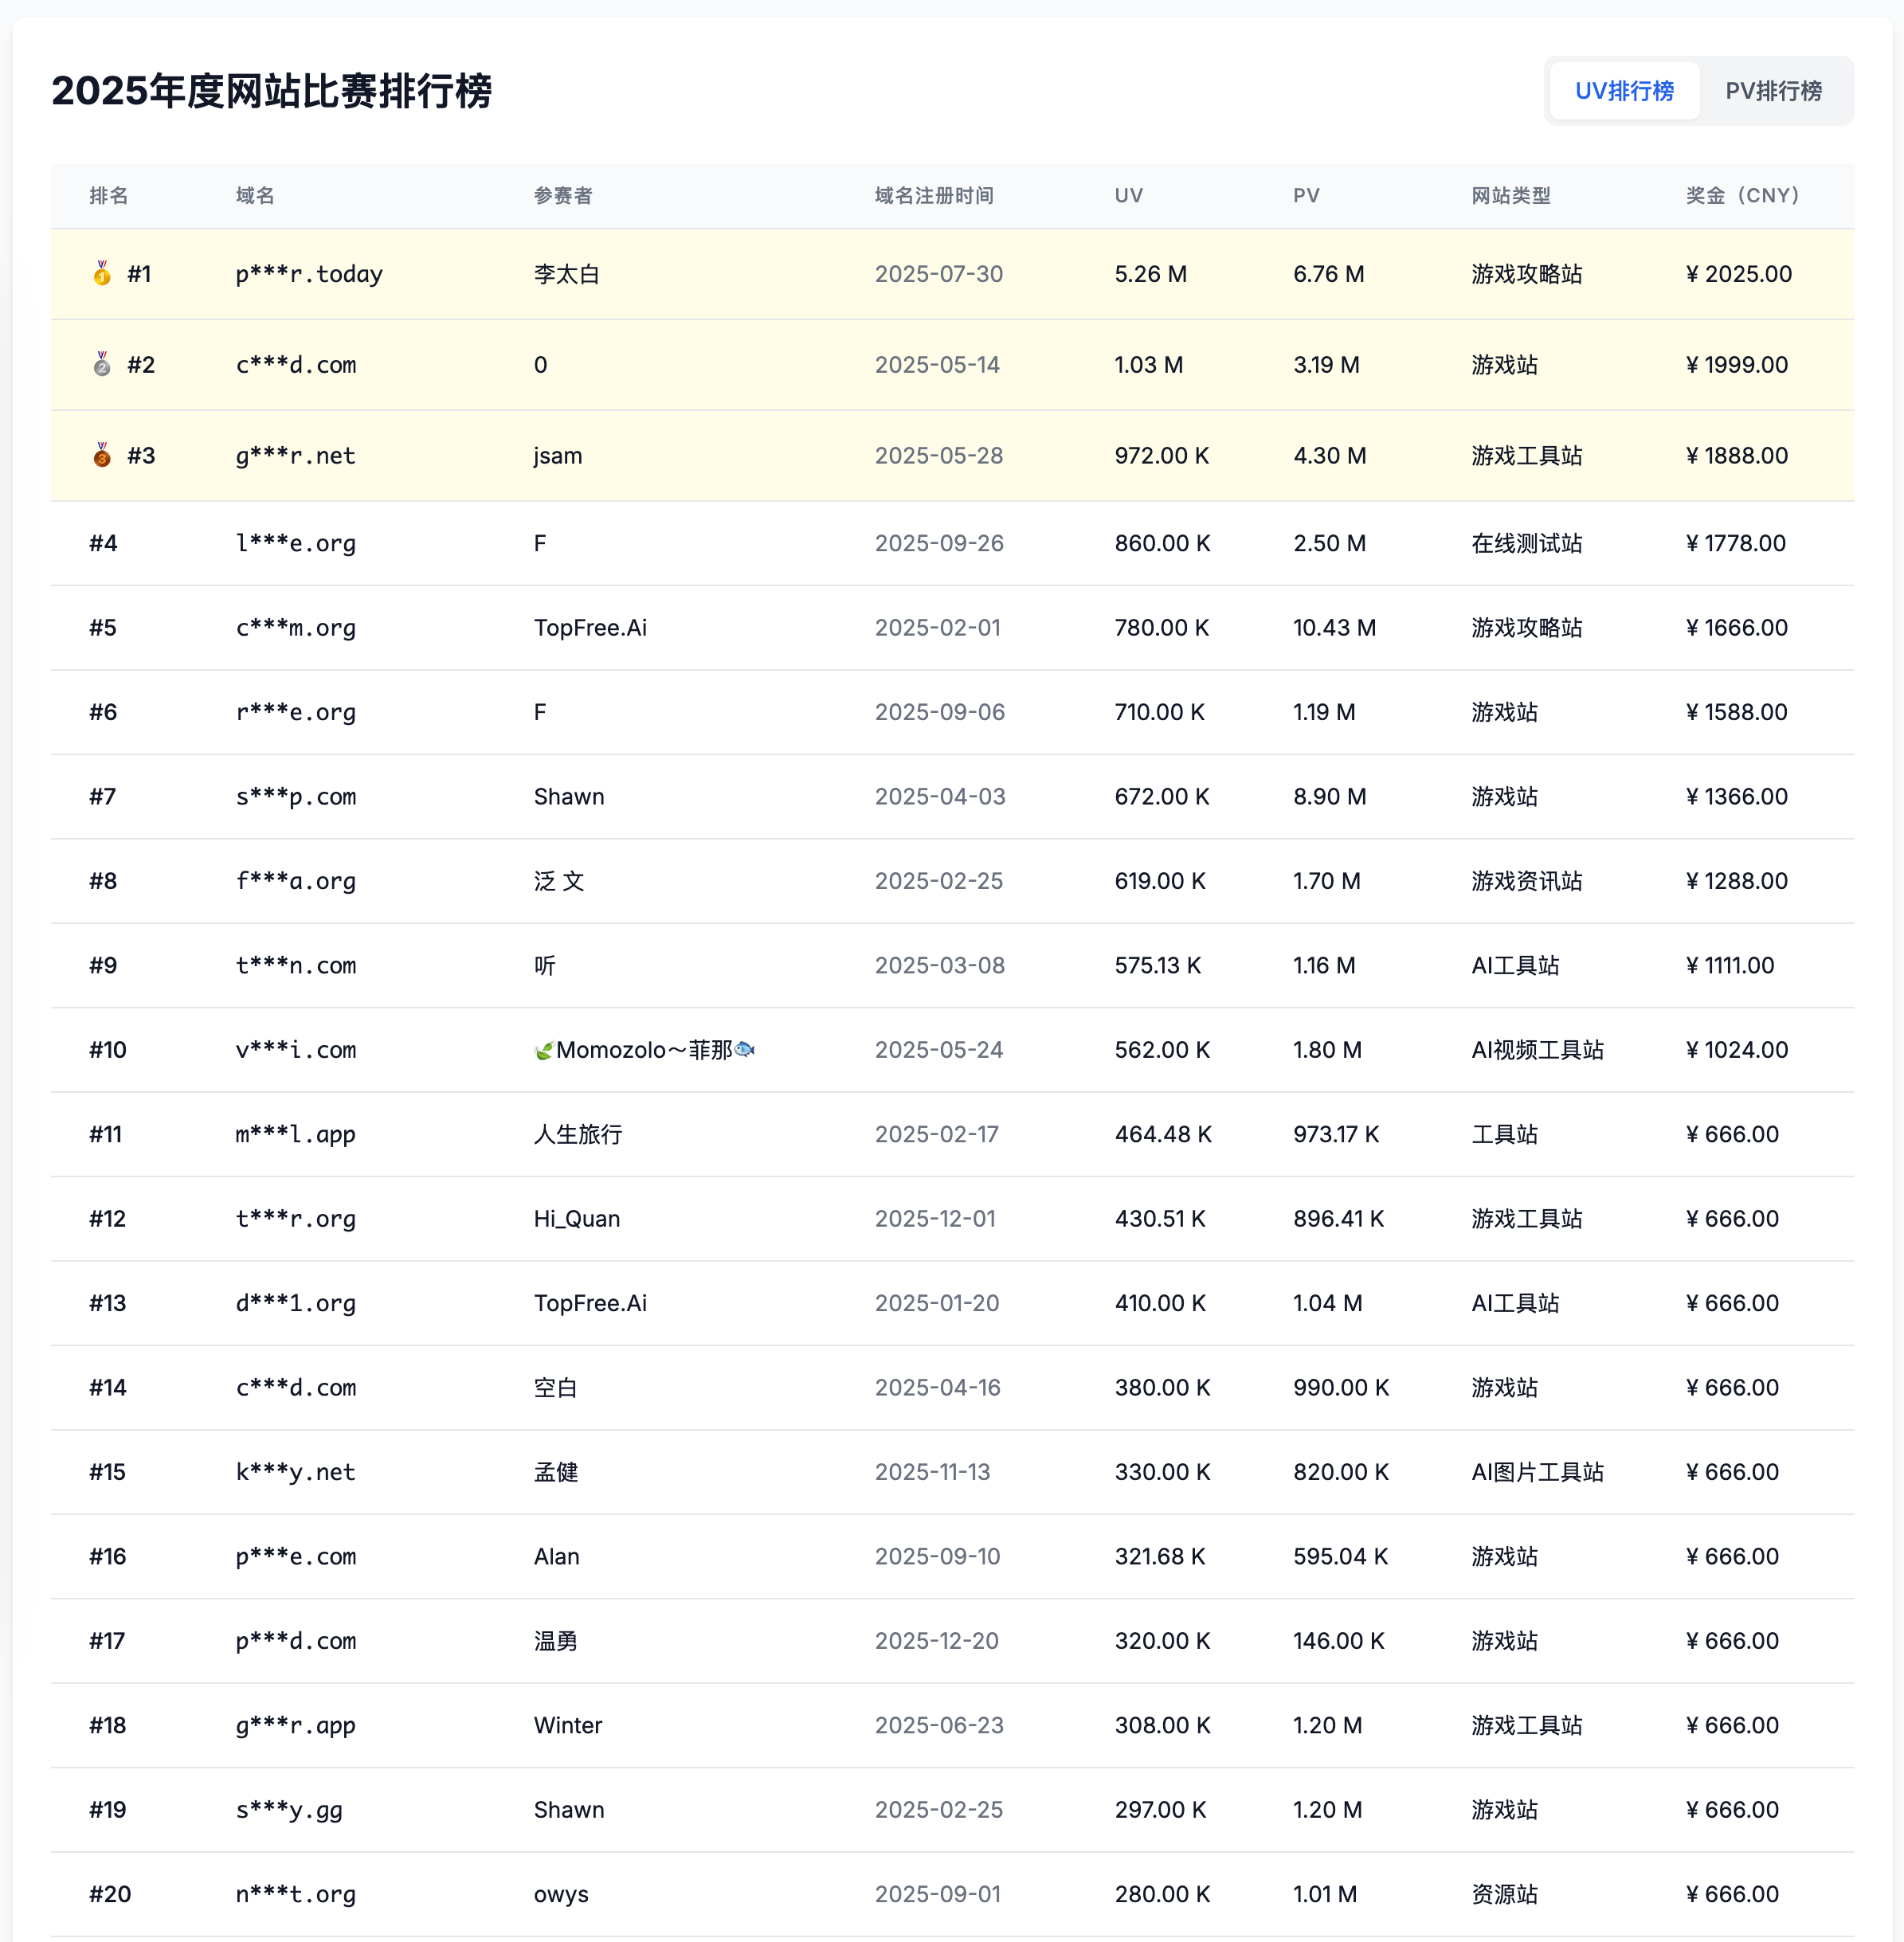Click participant jsam

[558, 456]
